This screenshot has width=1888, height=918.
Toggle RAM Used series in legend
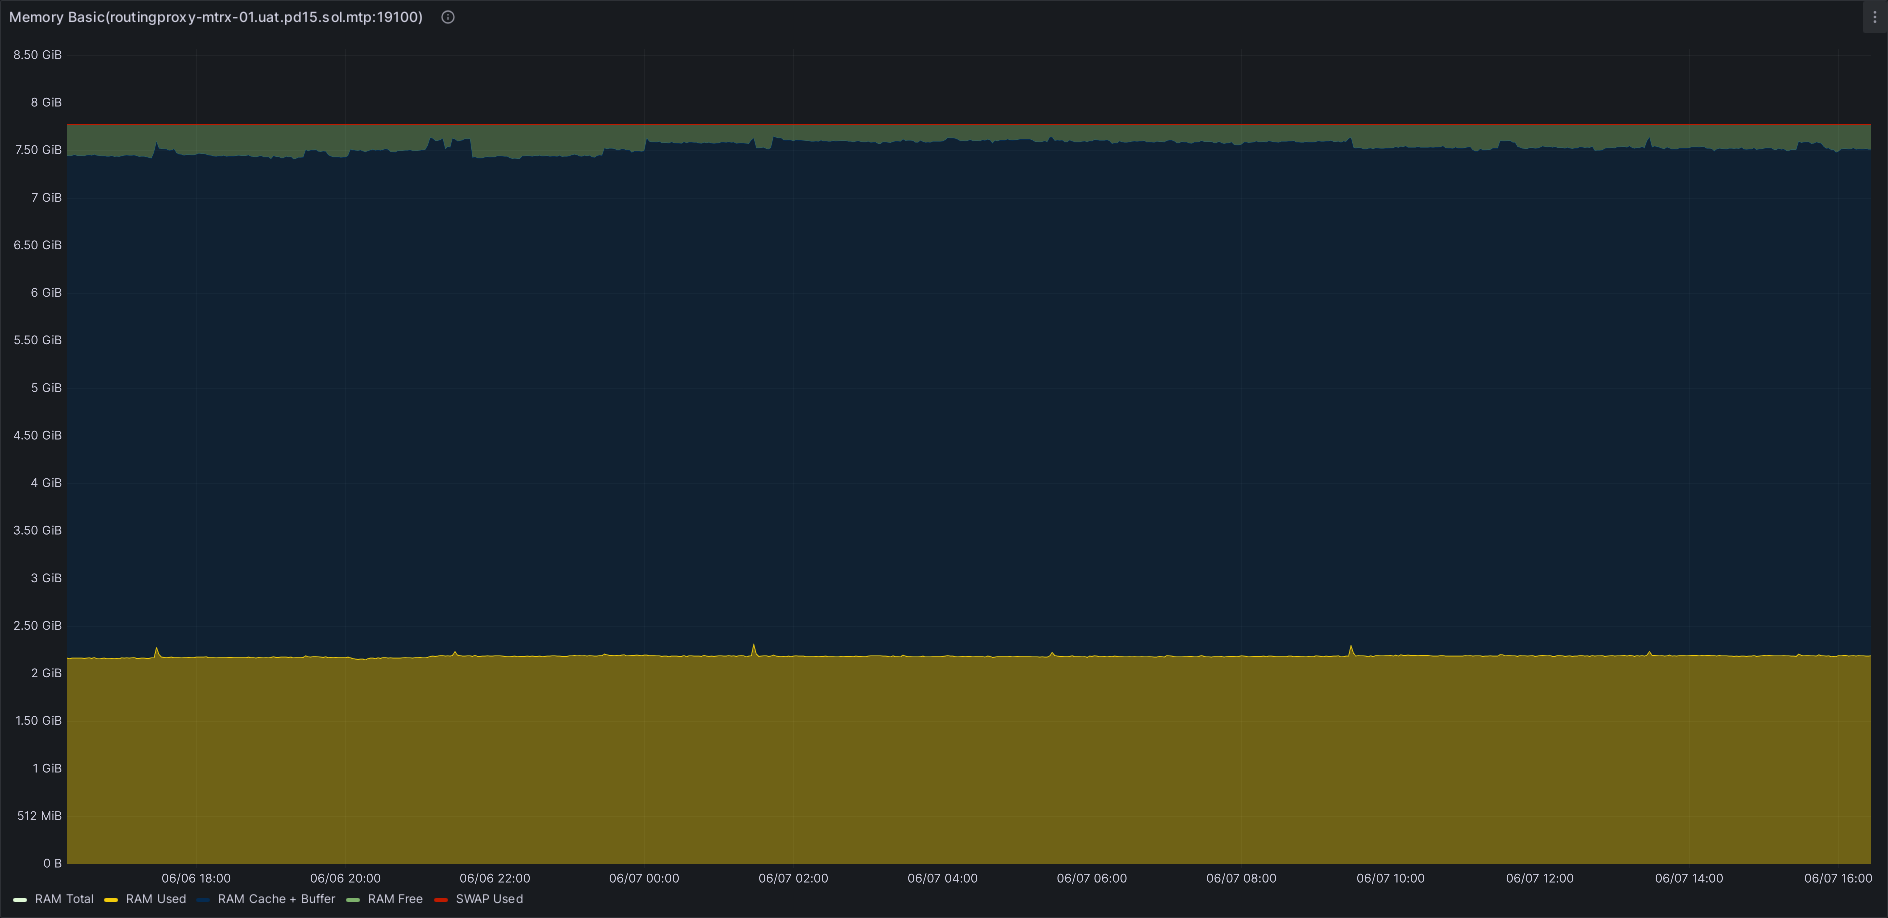[x=156, y=899]
